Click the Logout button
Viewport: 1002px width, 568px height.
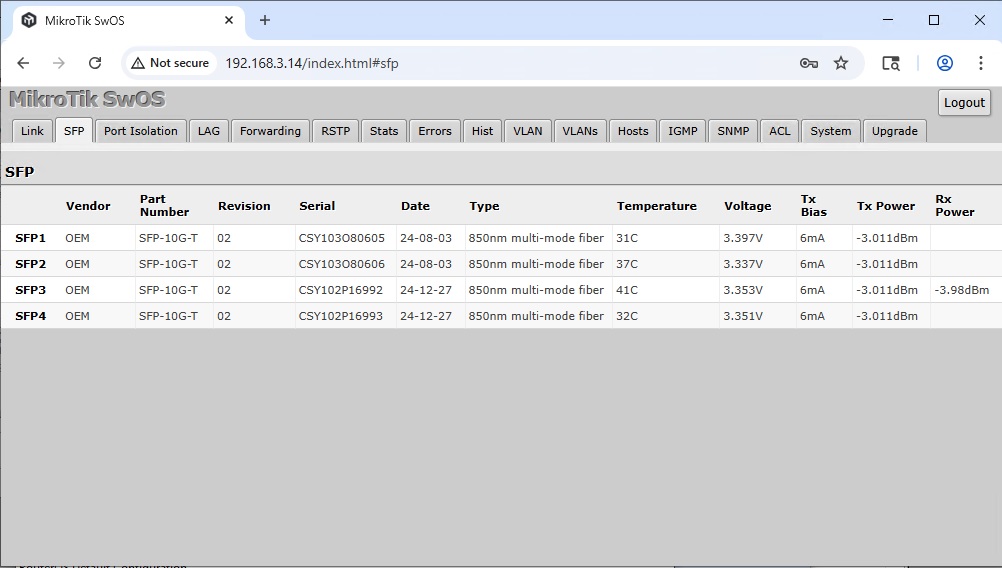(964, 102)
